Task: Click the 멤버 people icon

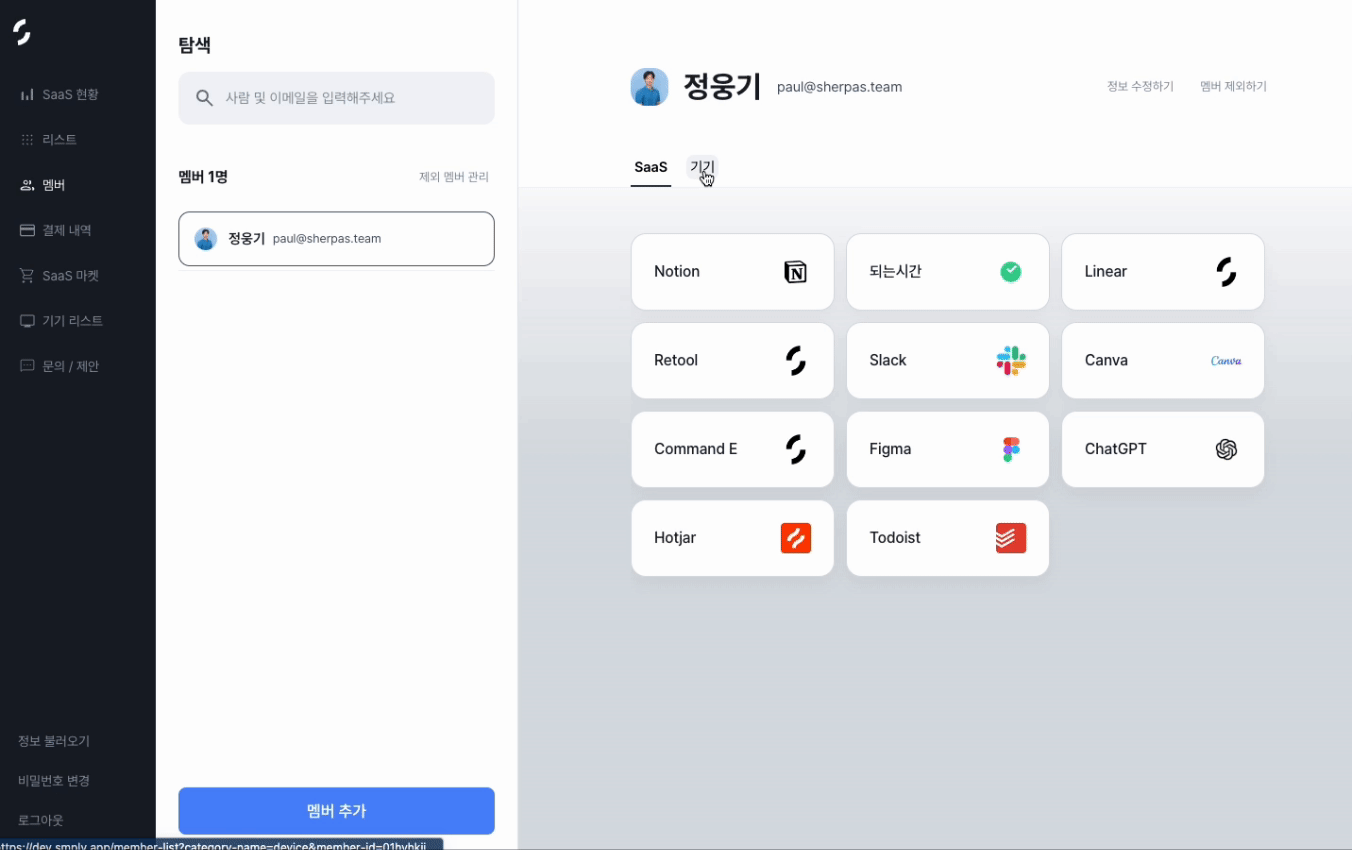Action: click(27, 185)
